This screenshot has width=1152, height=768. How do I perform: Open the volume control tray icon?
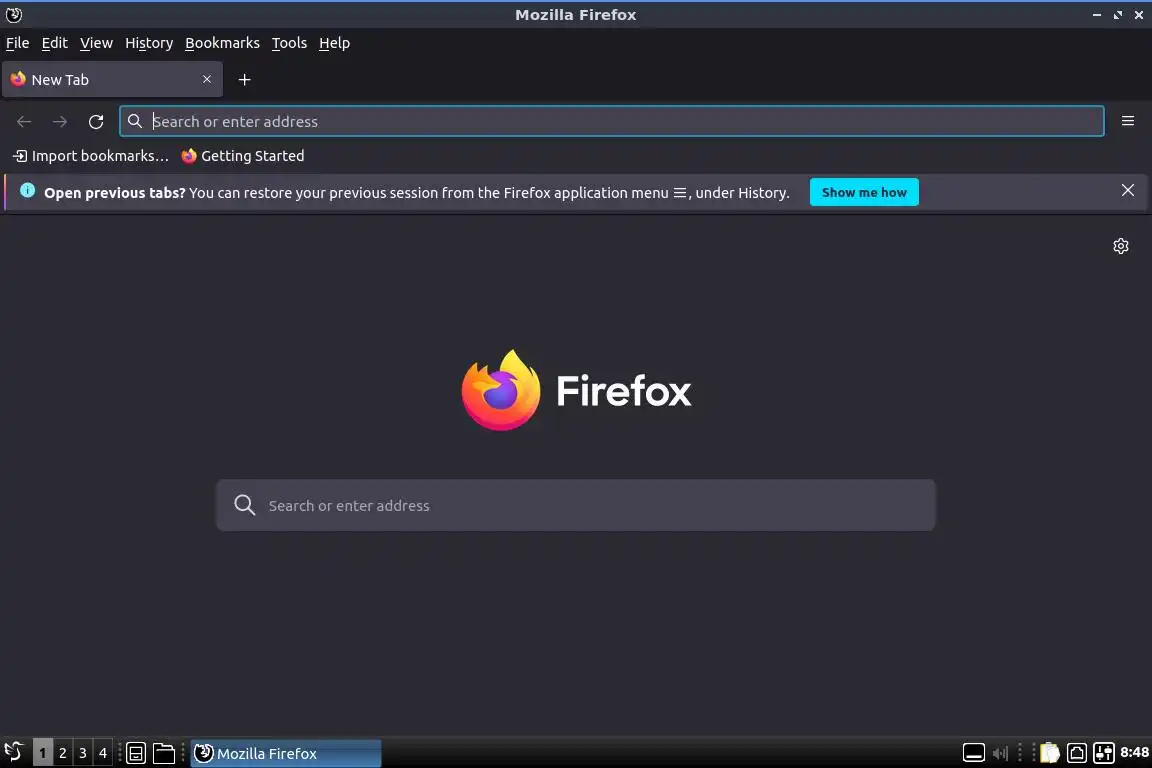(x=1000, y=753)
